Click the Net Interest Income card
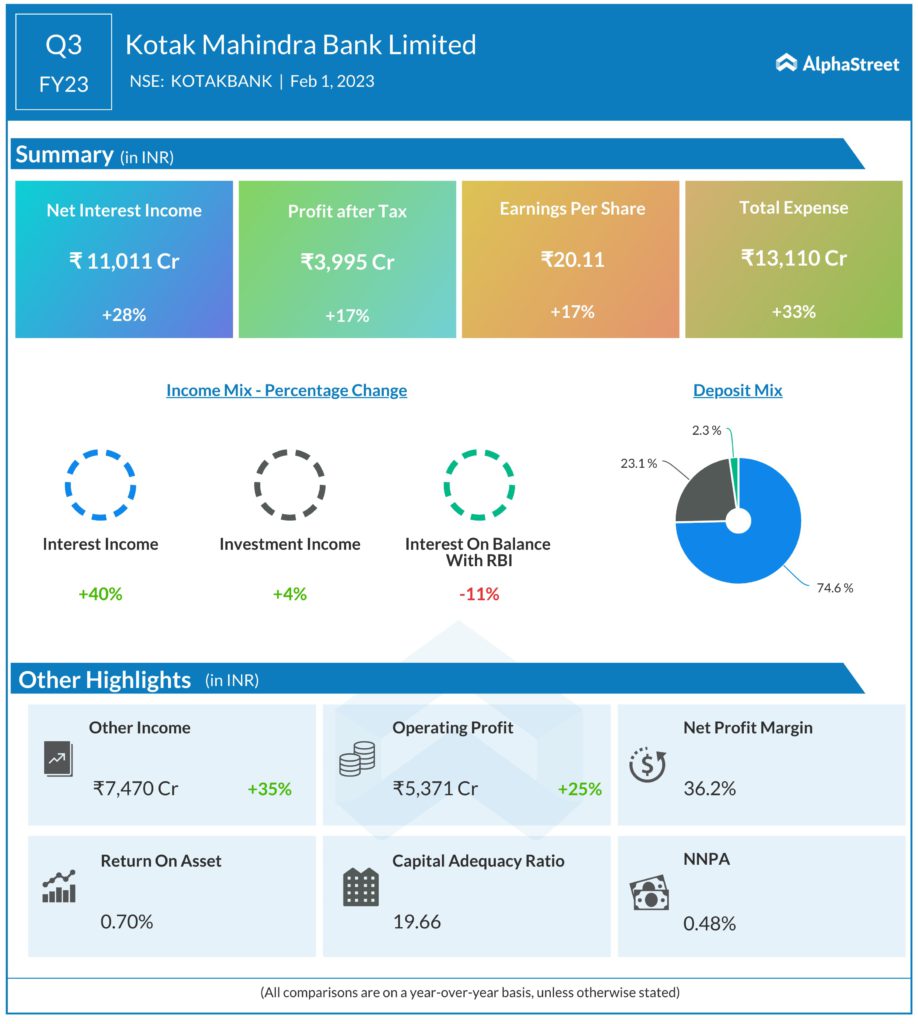The image size is (918, 1024). point(124,260)
